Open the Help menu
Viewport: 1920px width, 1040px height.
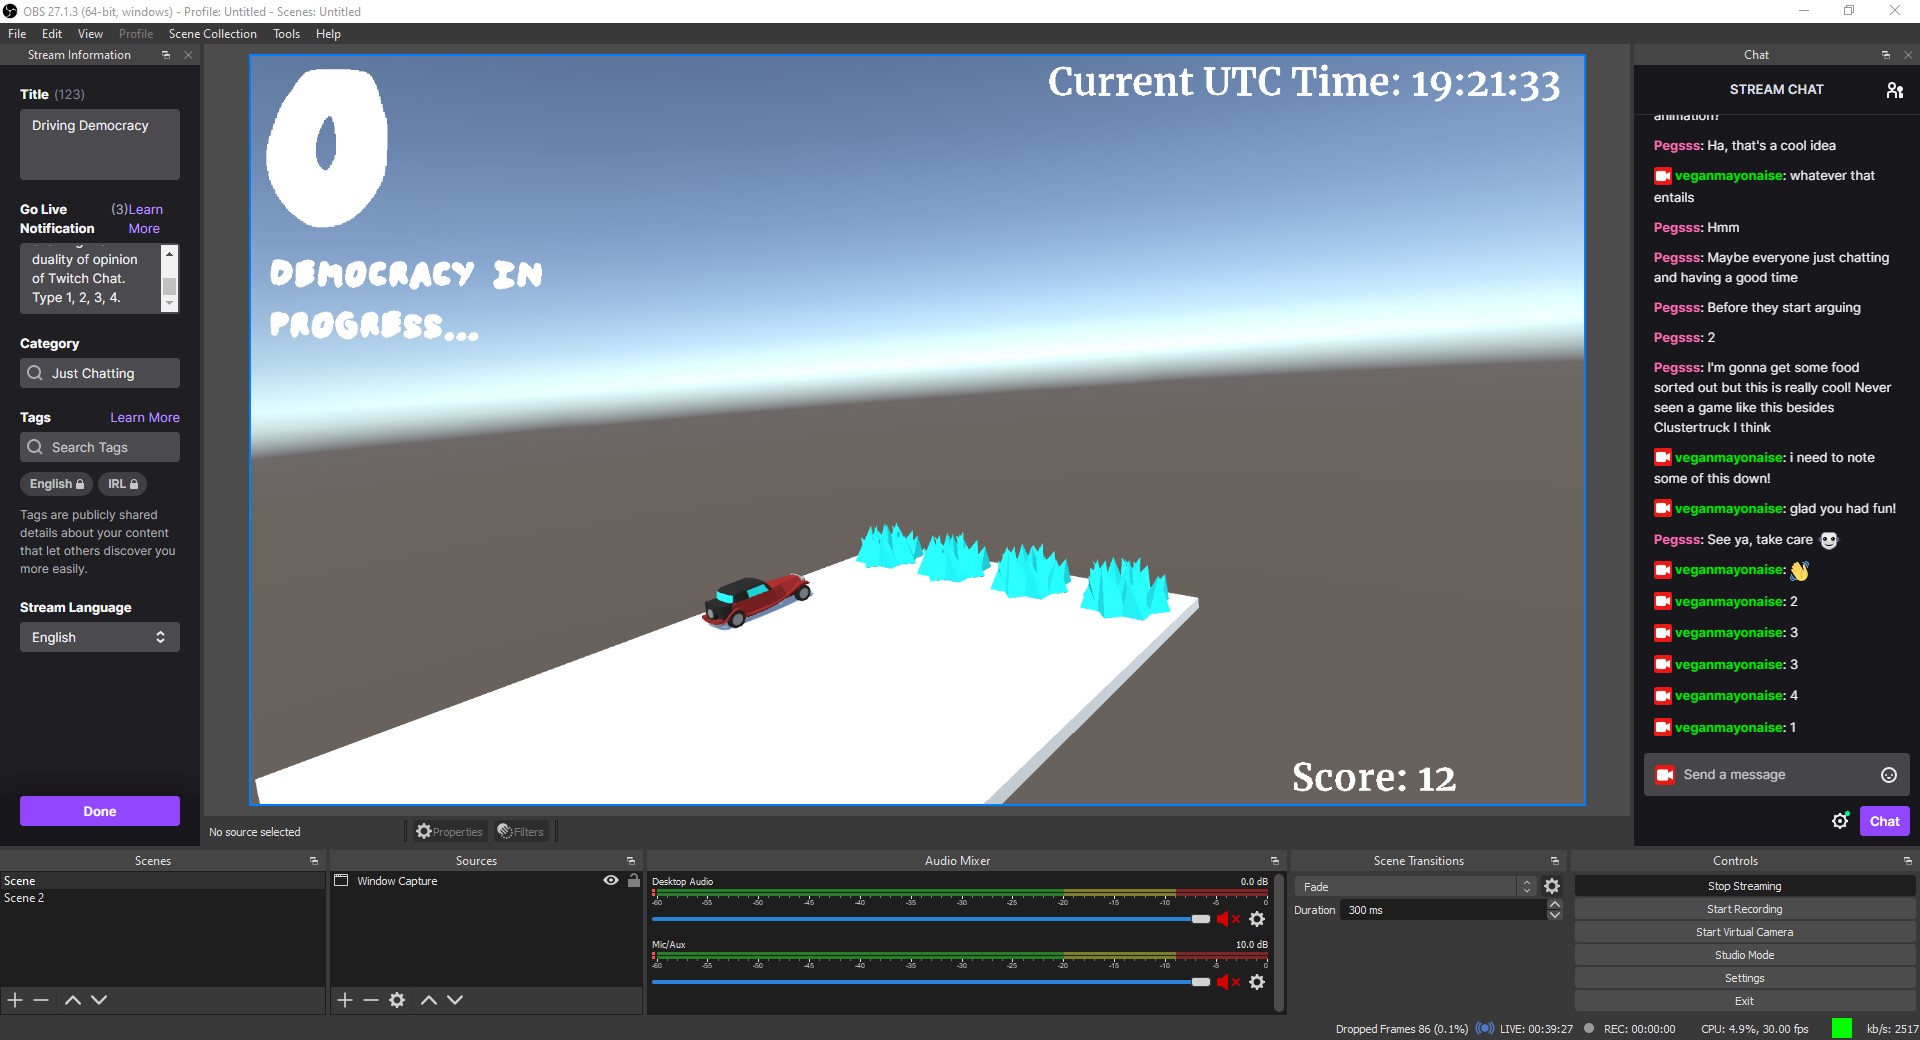328,34
